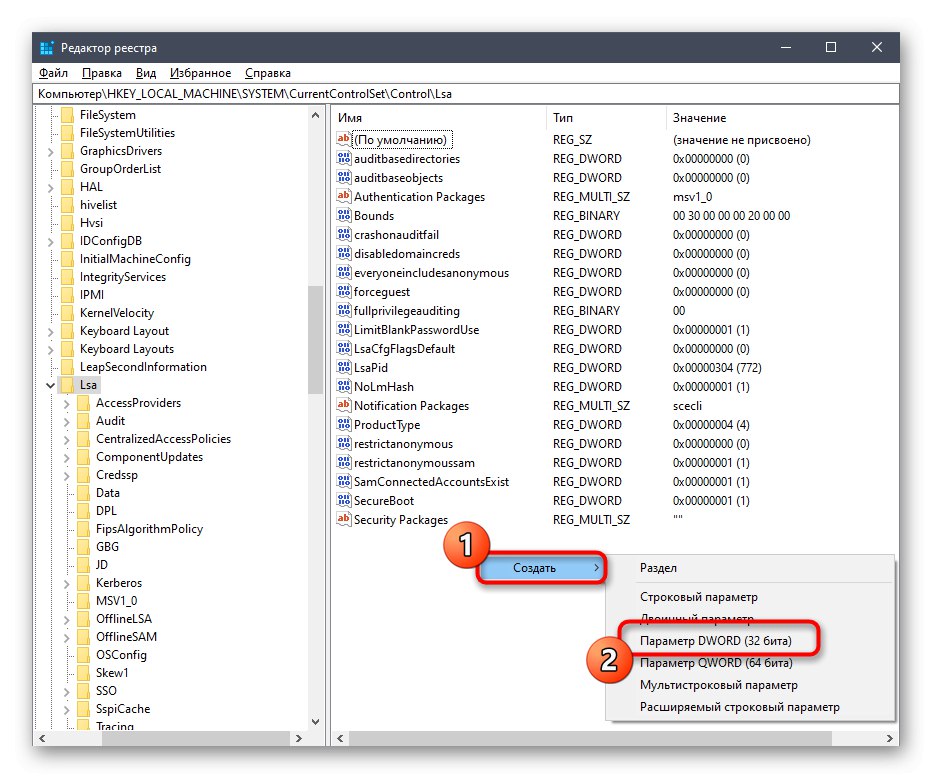932x778 pixels.
Task: Expand the Audit subkey
Action: coord(67,422)
